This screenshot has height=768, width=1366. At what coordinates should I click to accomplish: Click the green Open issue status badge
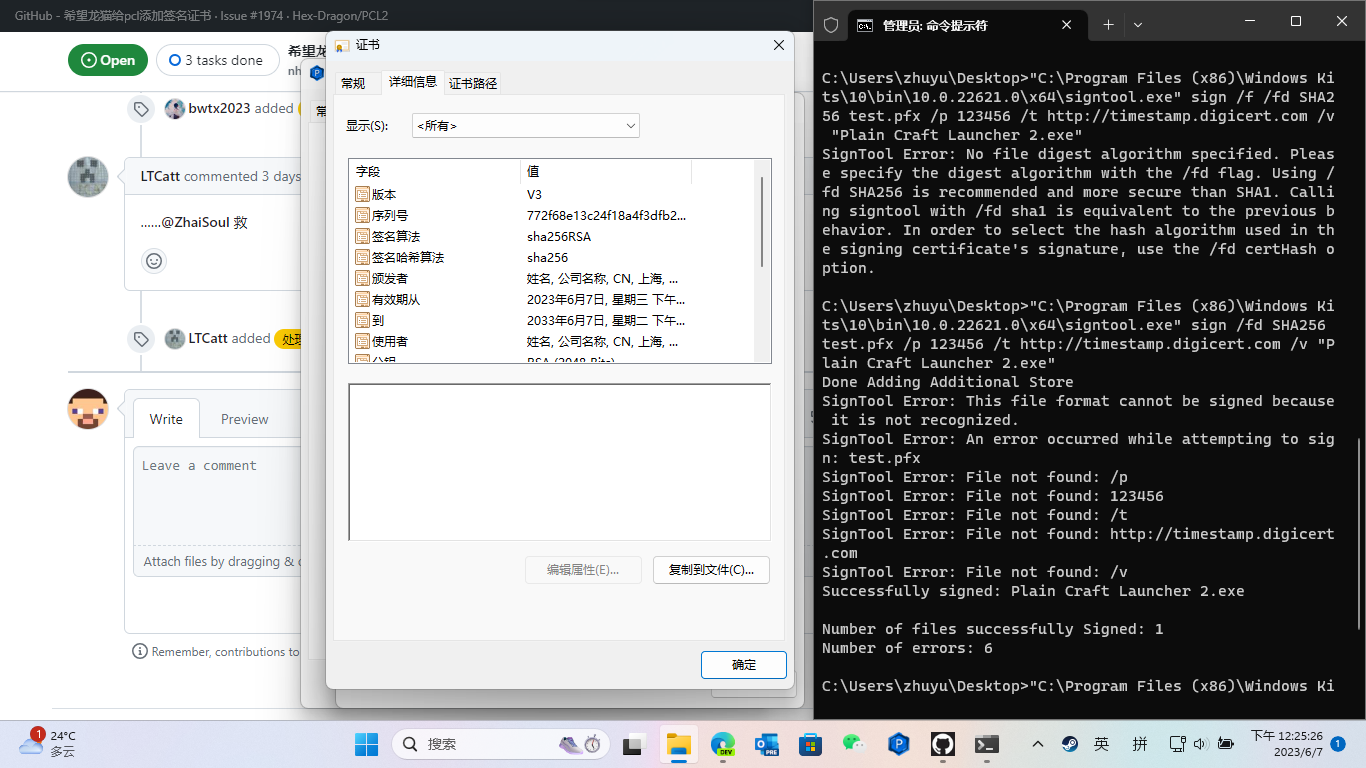click(x=108, y=60)
